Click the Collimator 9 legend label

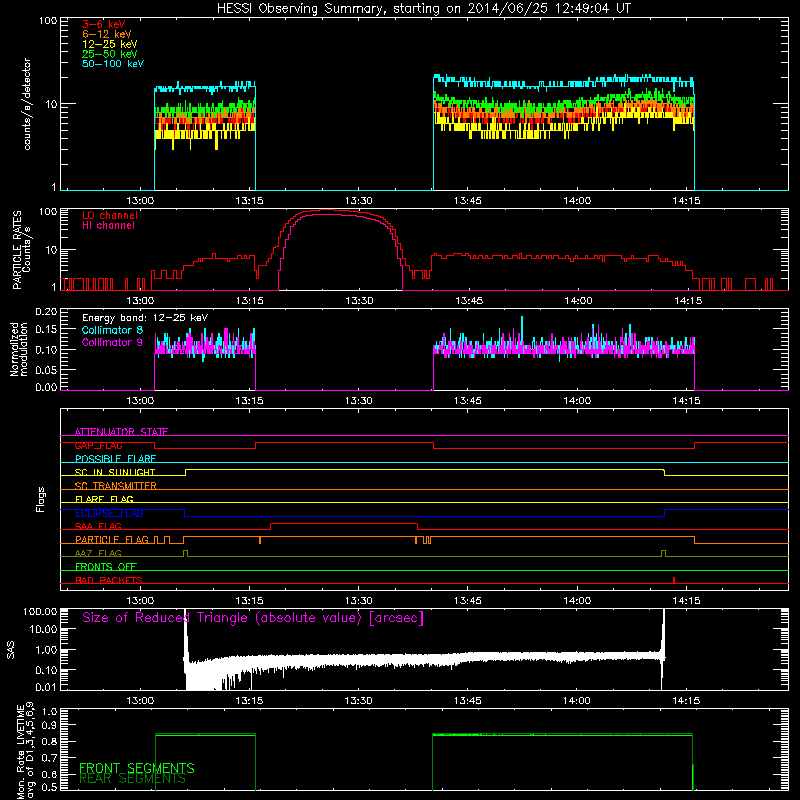pos(112,342)
